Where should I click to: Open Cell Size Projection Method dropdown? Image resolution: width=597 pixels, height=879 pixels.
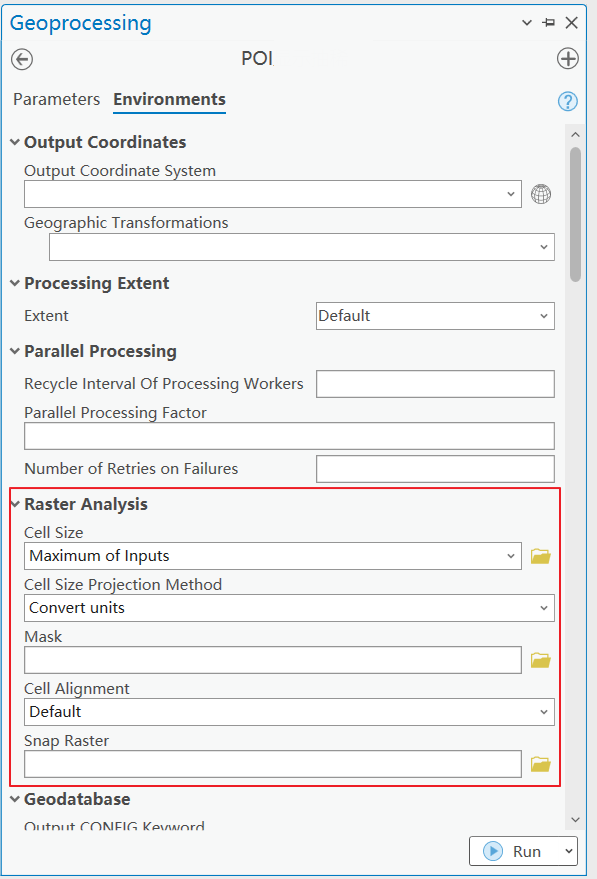pyautogui.click(x=289, y=608)
